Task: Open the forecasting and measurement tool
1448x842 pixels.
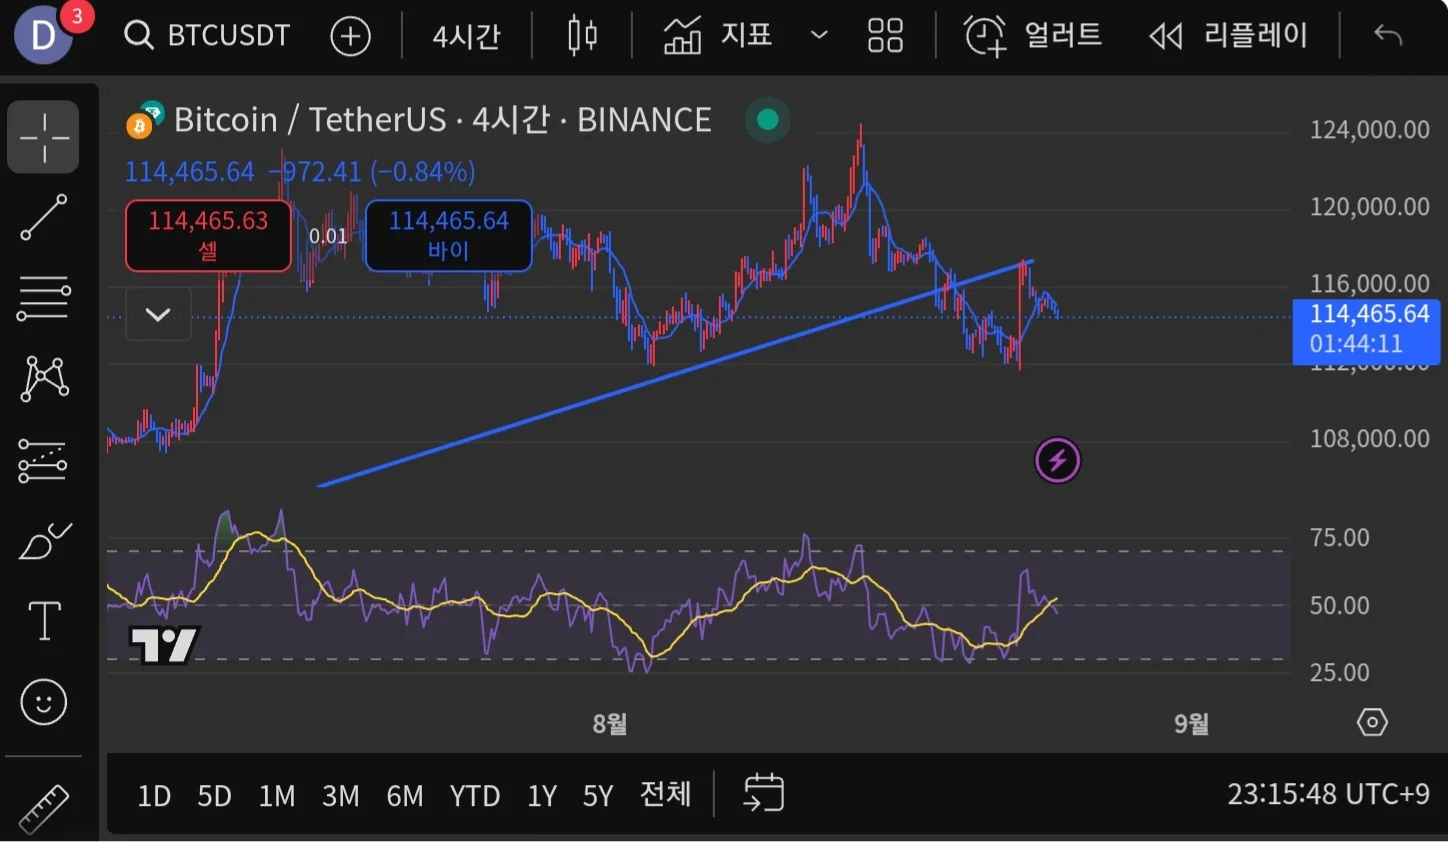Action: pos(43,461)
